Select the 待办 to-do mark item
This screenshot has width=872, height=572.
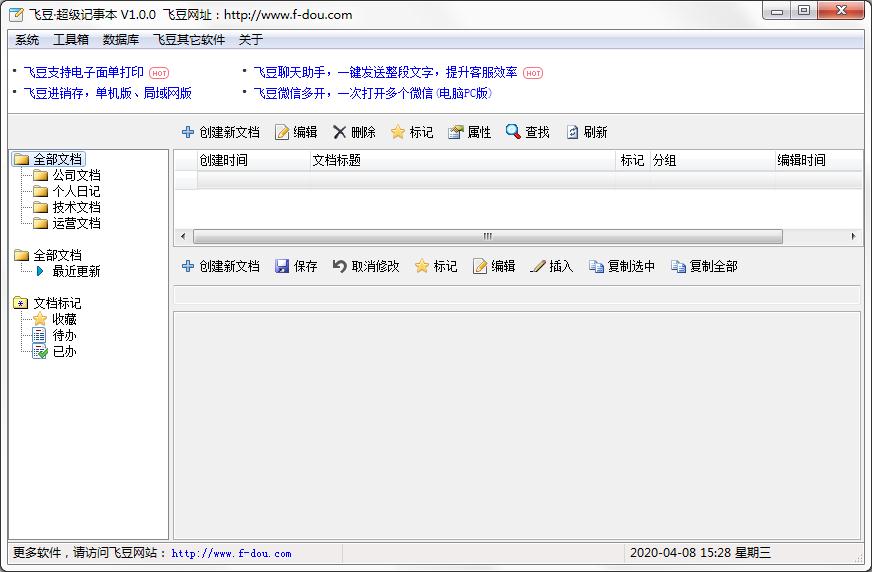pyautogui.click(x=64, y=336)
